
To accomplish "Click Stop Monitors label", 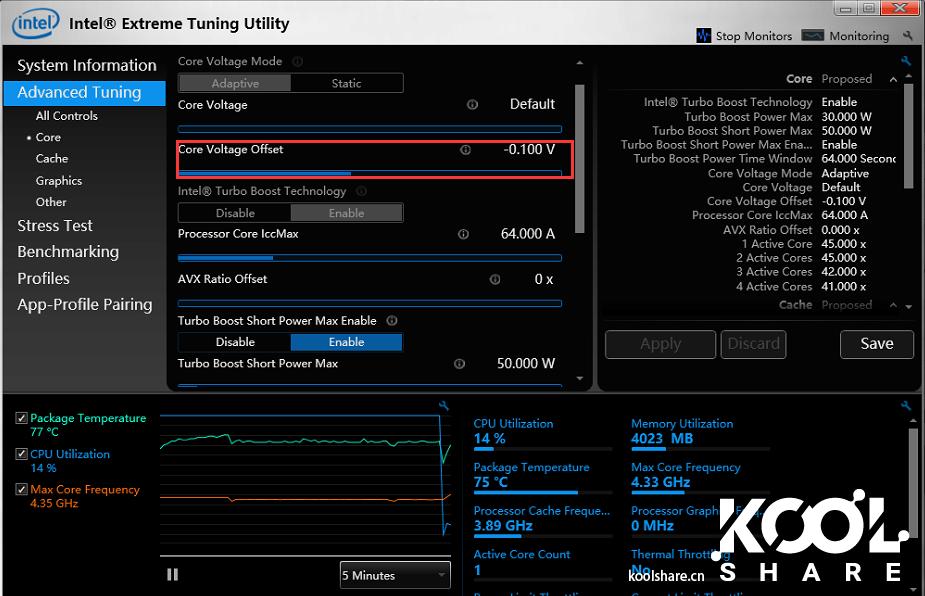I will (754, 36).
